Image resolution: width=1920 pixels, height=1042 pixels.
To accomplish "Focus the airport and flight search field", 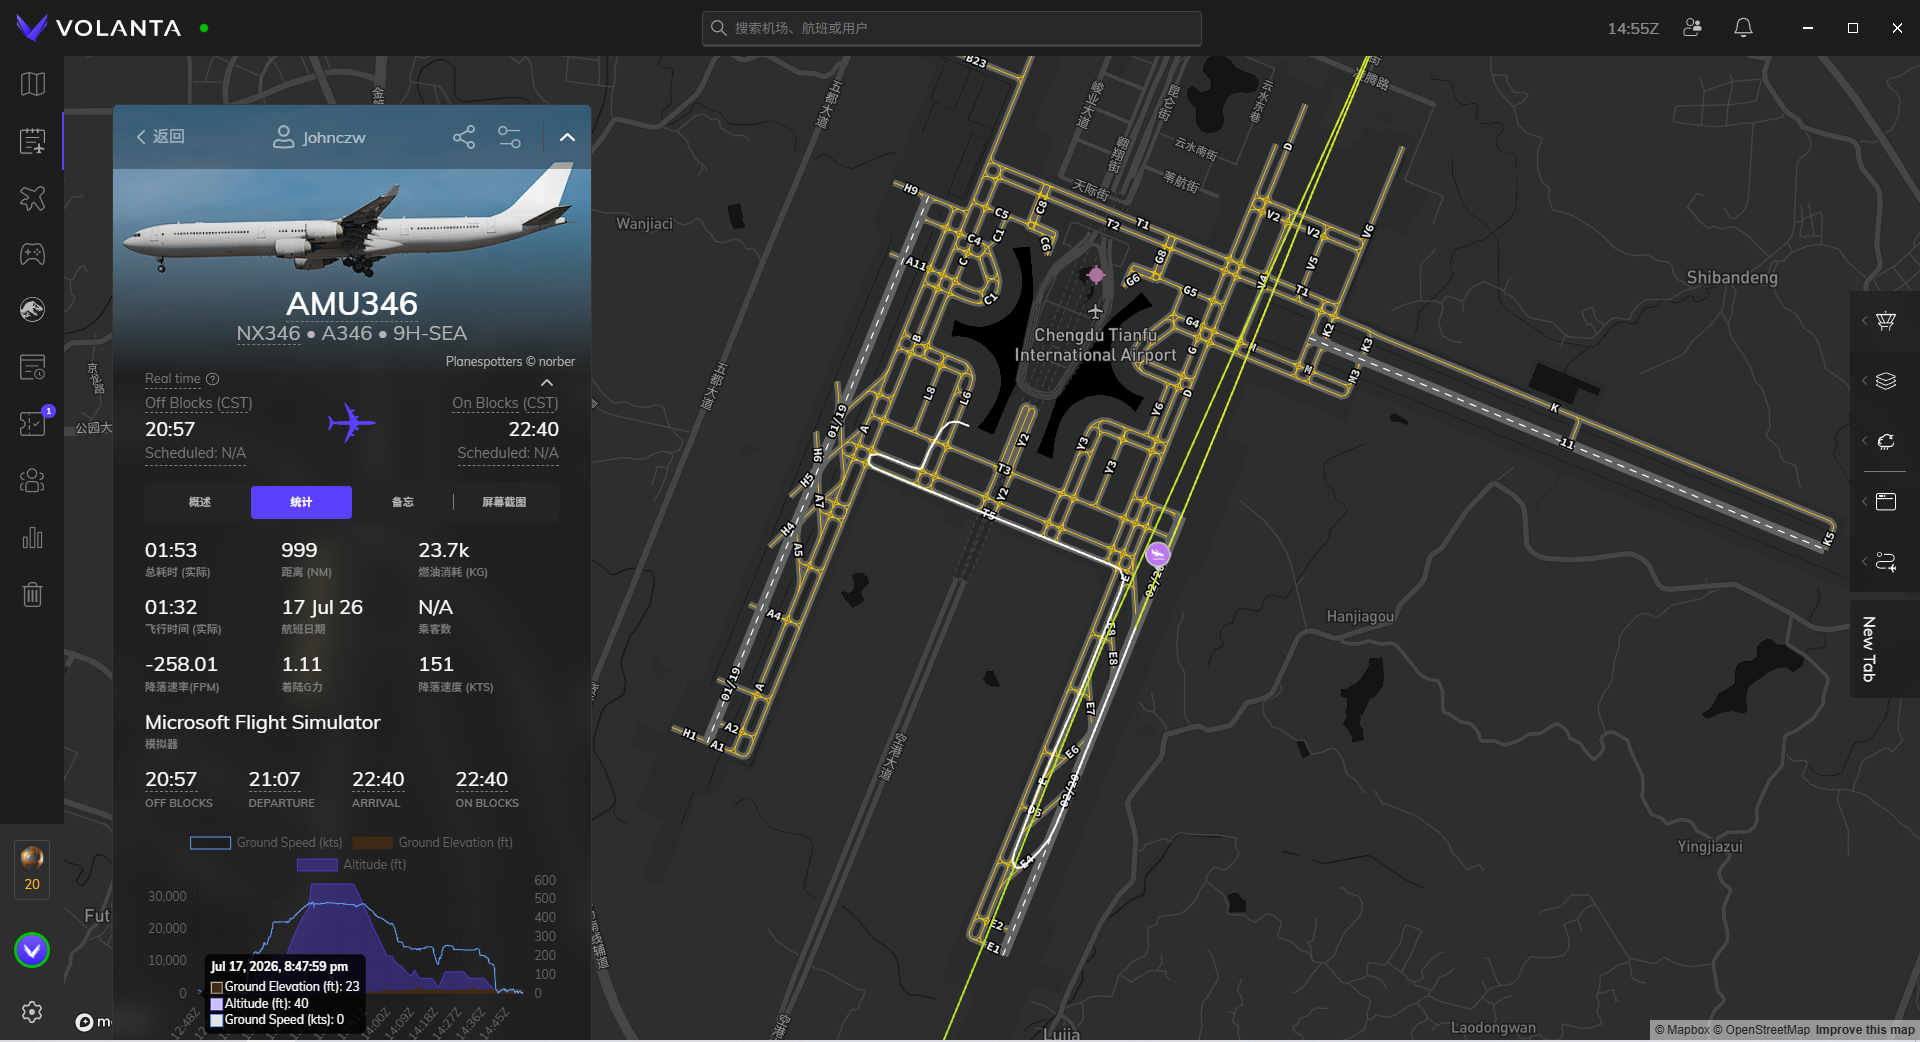I will point(951,28).
